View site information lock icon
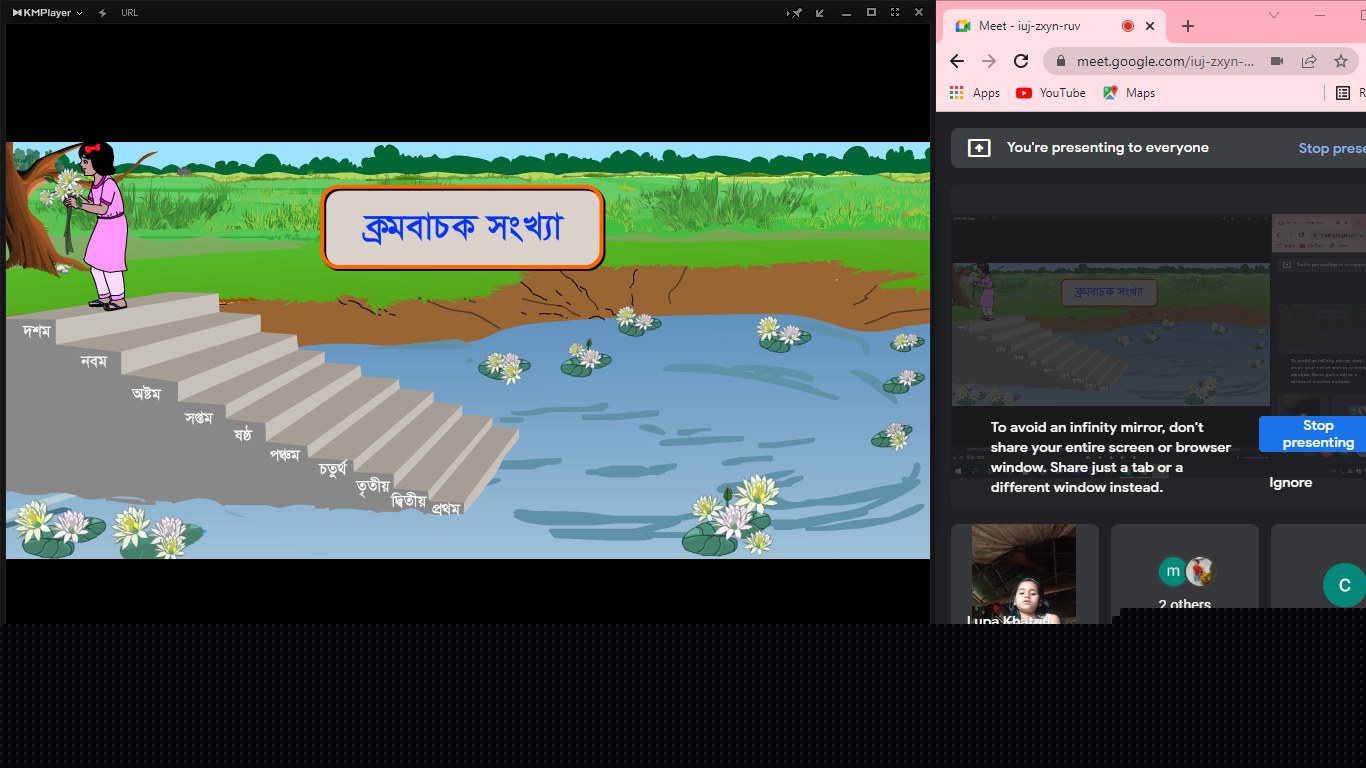The width and height of the screenshot is (1366, 768). [1061, 61]
